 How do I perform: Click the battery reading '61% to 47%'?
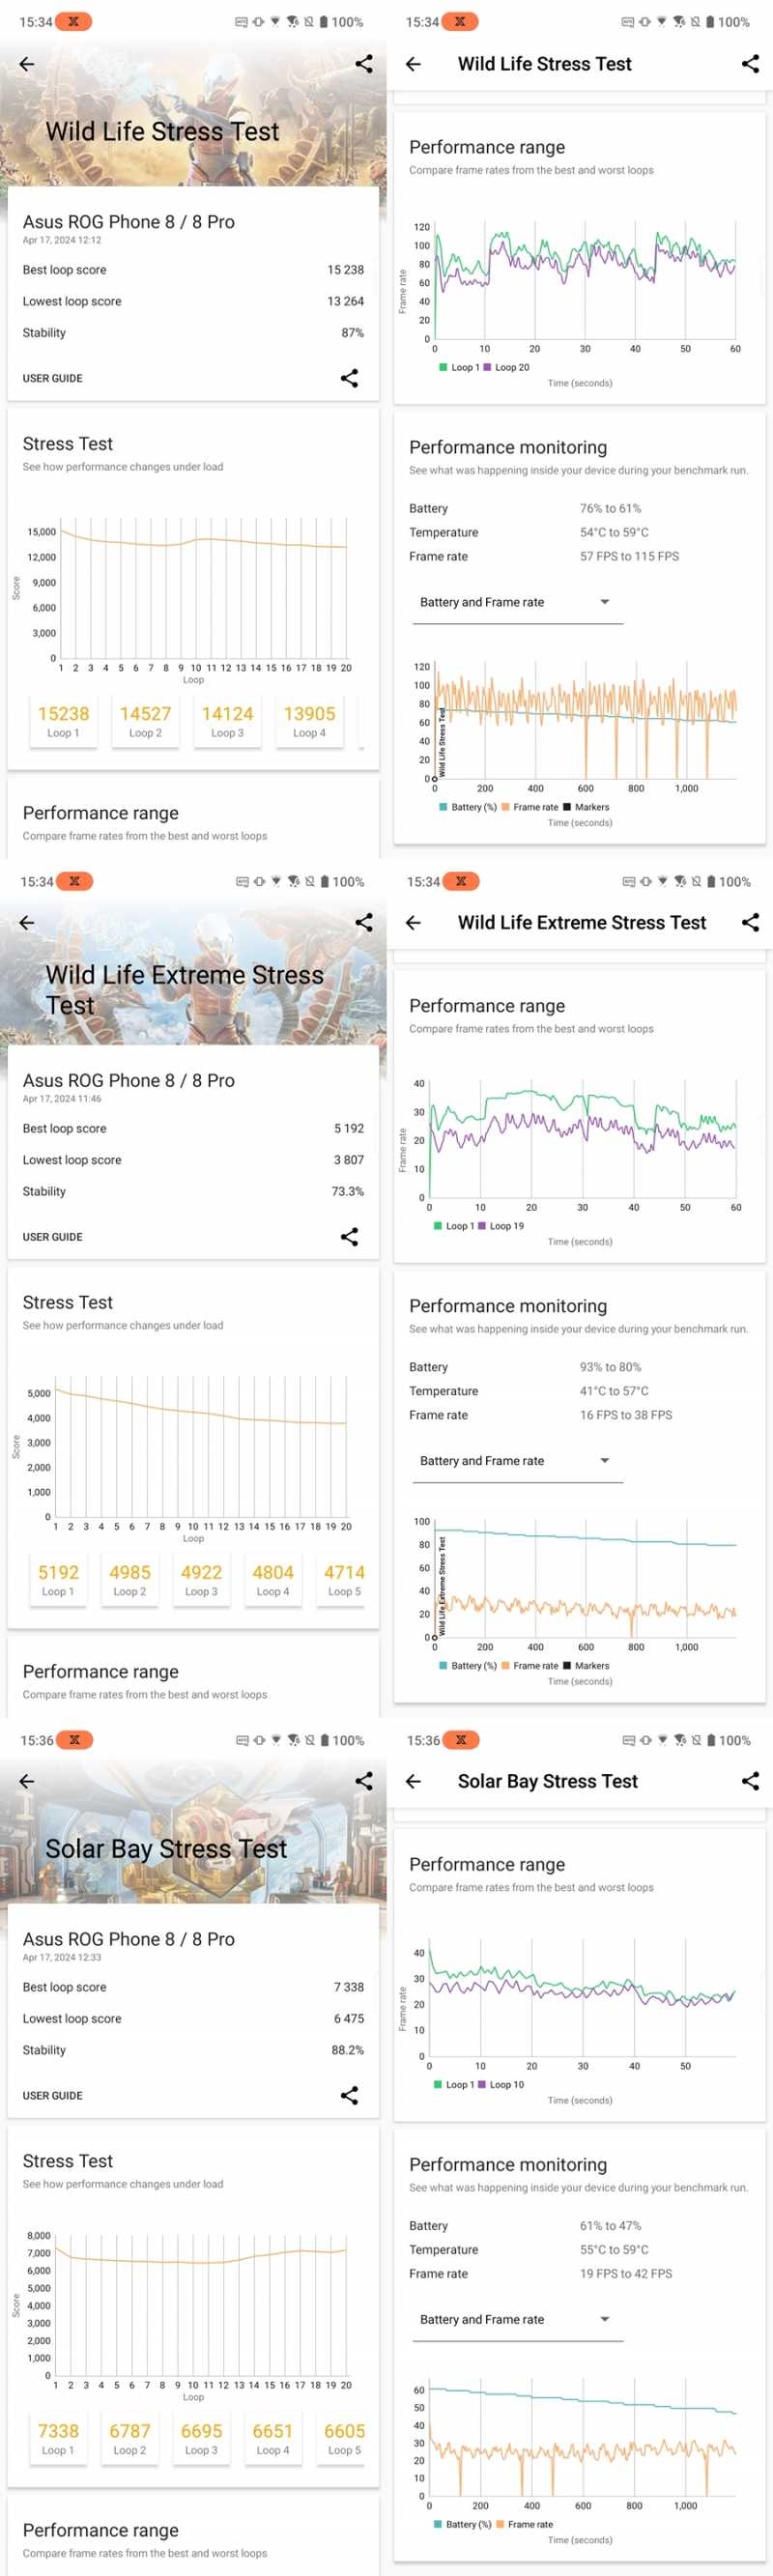coord(611,2226)
